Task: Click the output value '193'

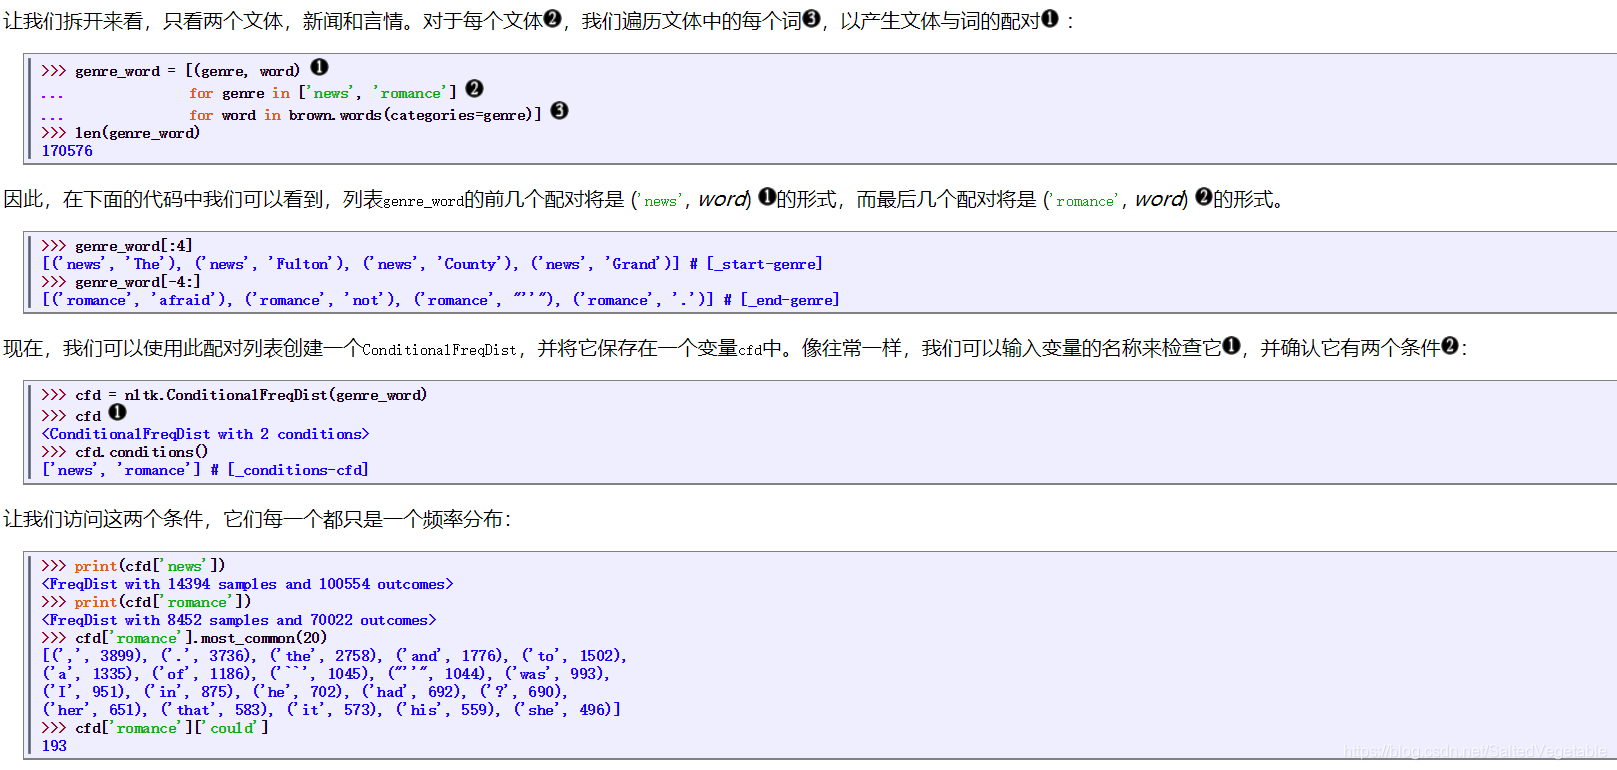Action: pyautogui.click(x=54, y=746)
